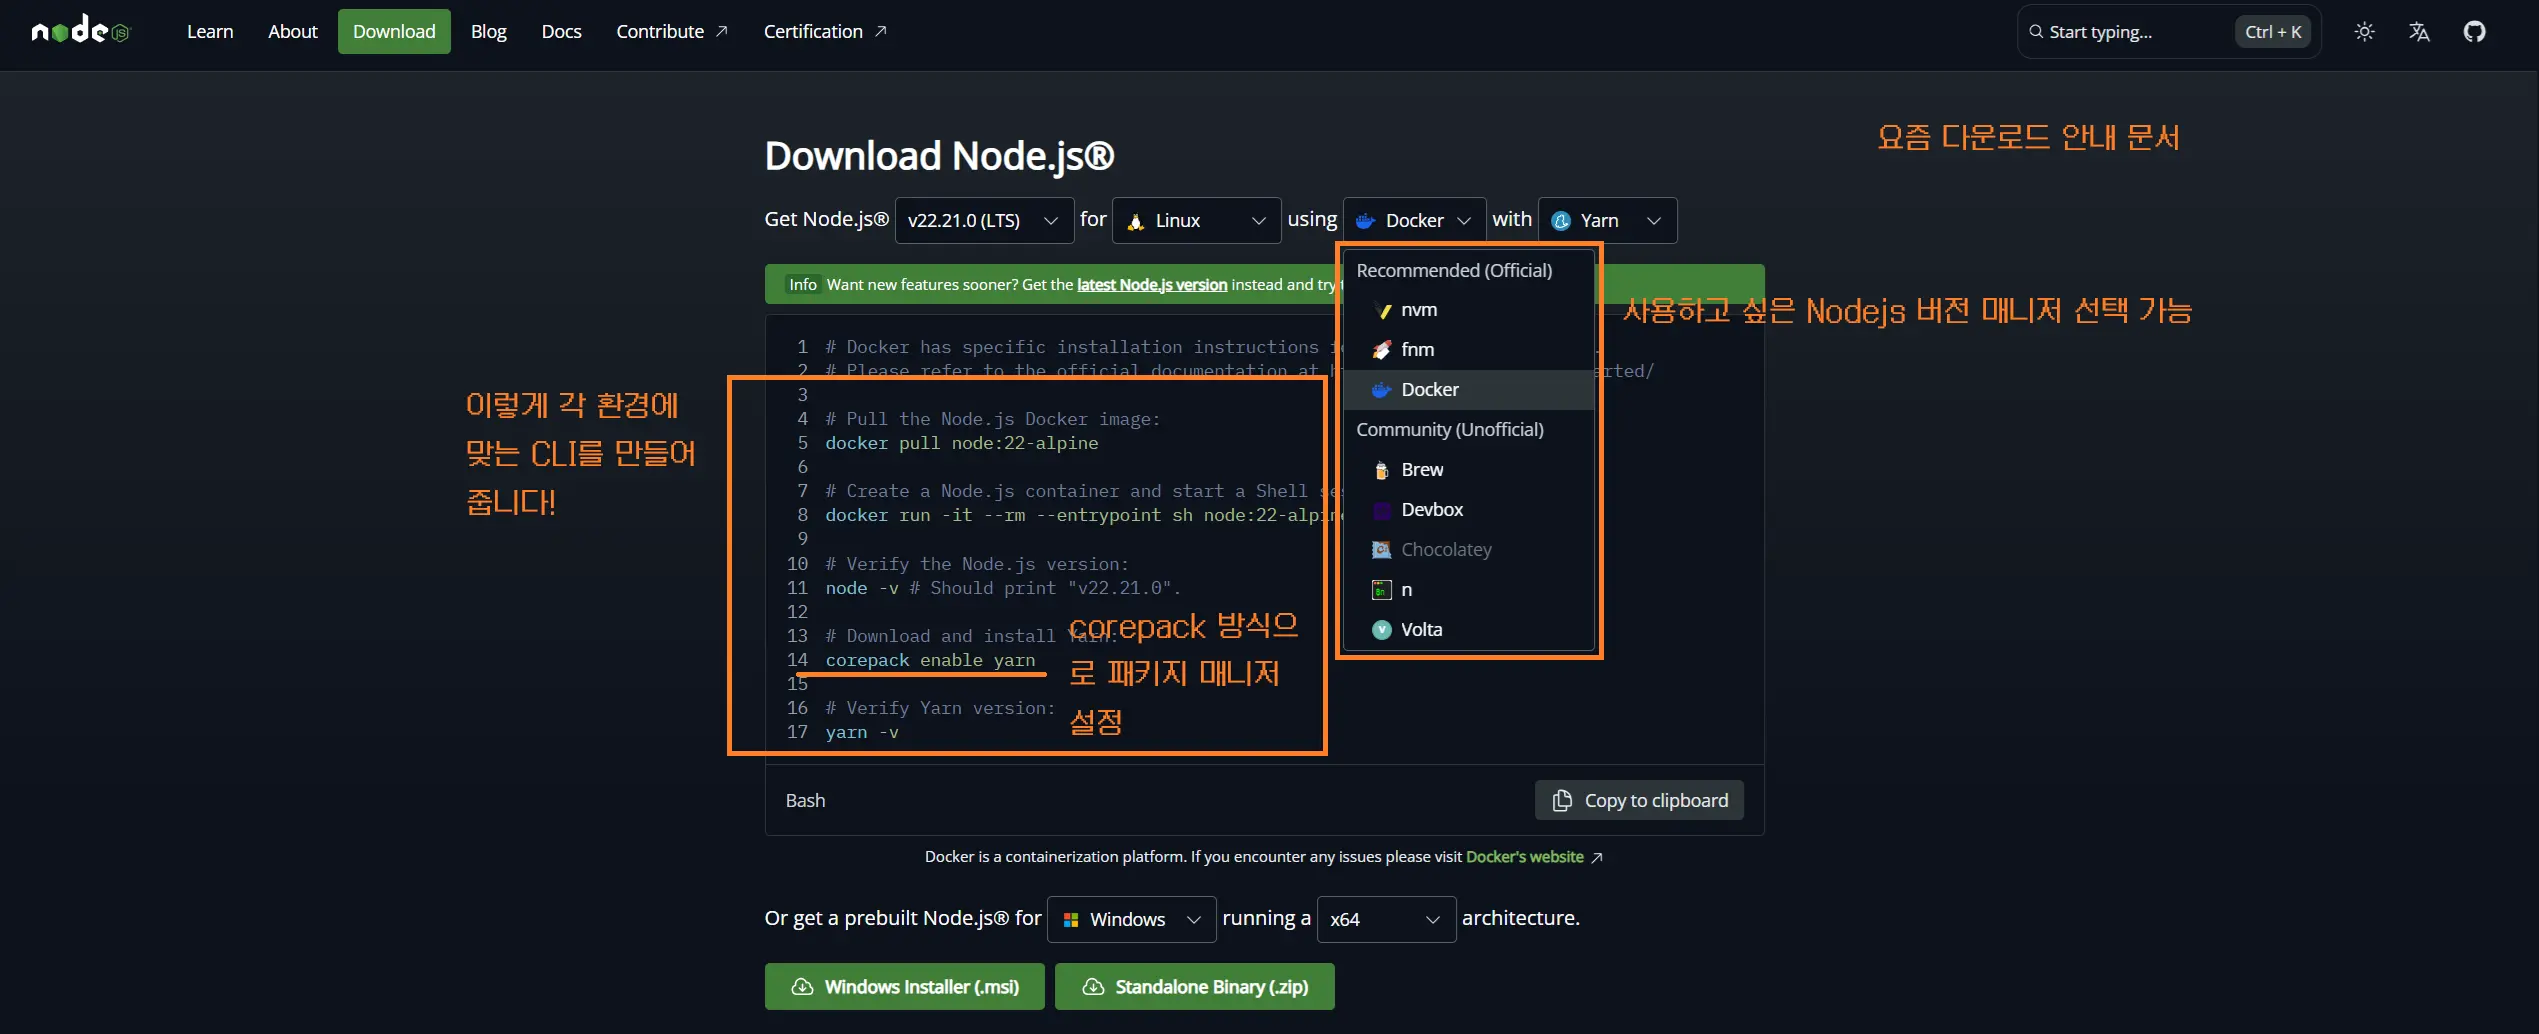
Task: Select nvm from the list
Action: pyautogui.click(x=1468, y=310)
